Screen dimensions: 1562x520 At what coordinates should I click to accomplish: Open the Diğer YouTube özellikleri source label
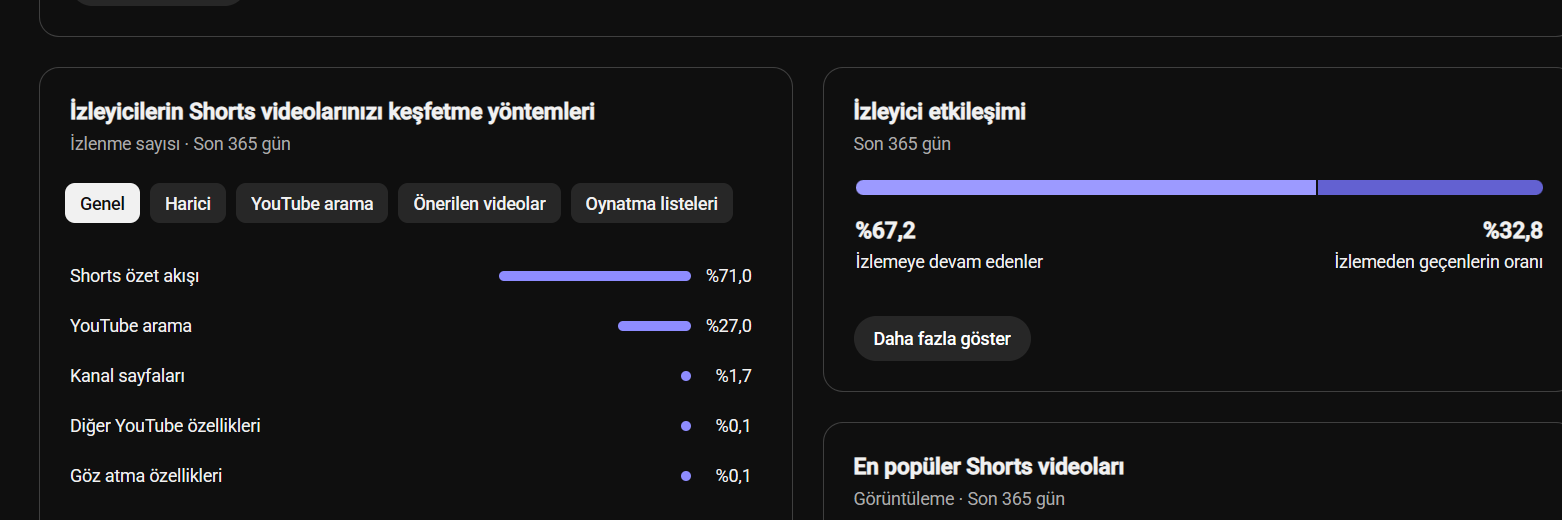tap(165, 426)
